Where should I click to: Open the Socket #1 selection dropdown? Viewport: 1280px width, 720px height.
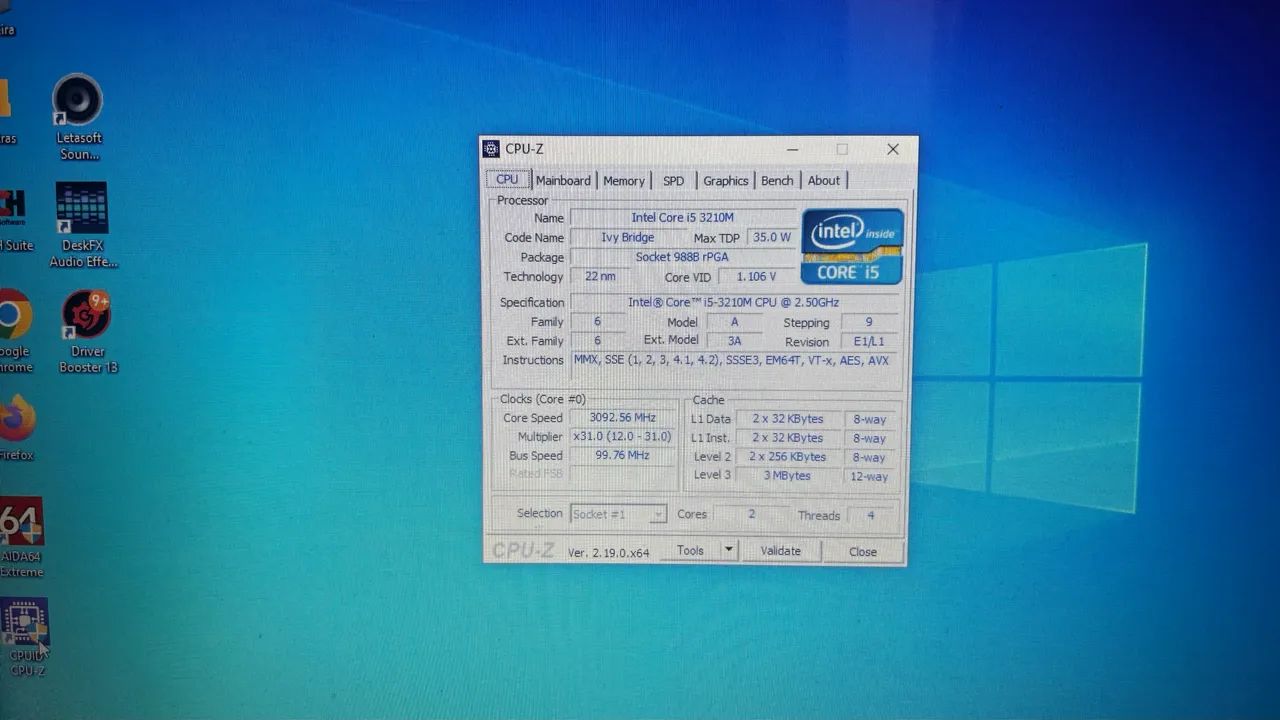[618, 514]
